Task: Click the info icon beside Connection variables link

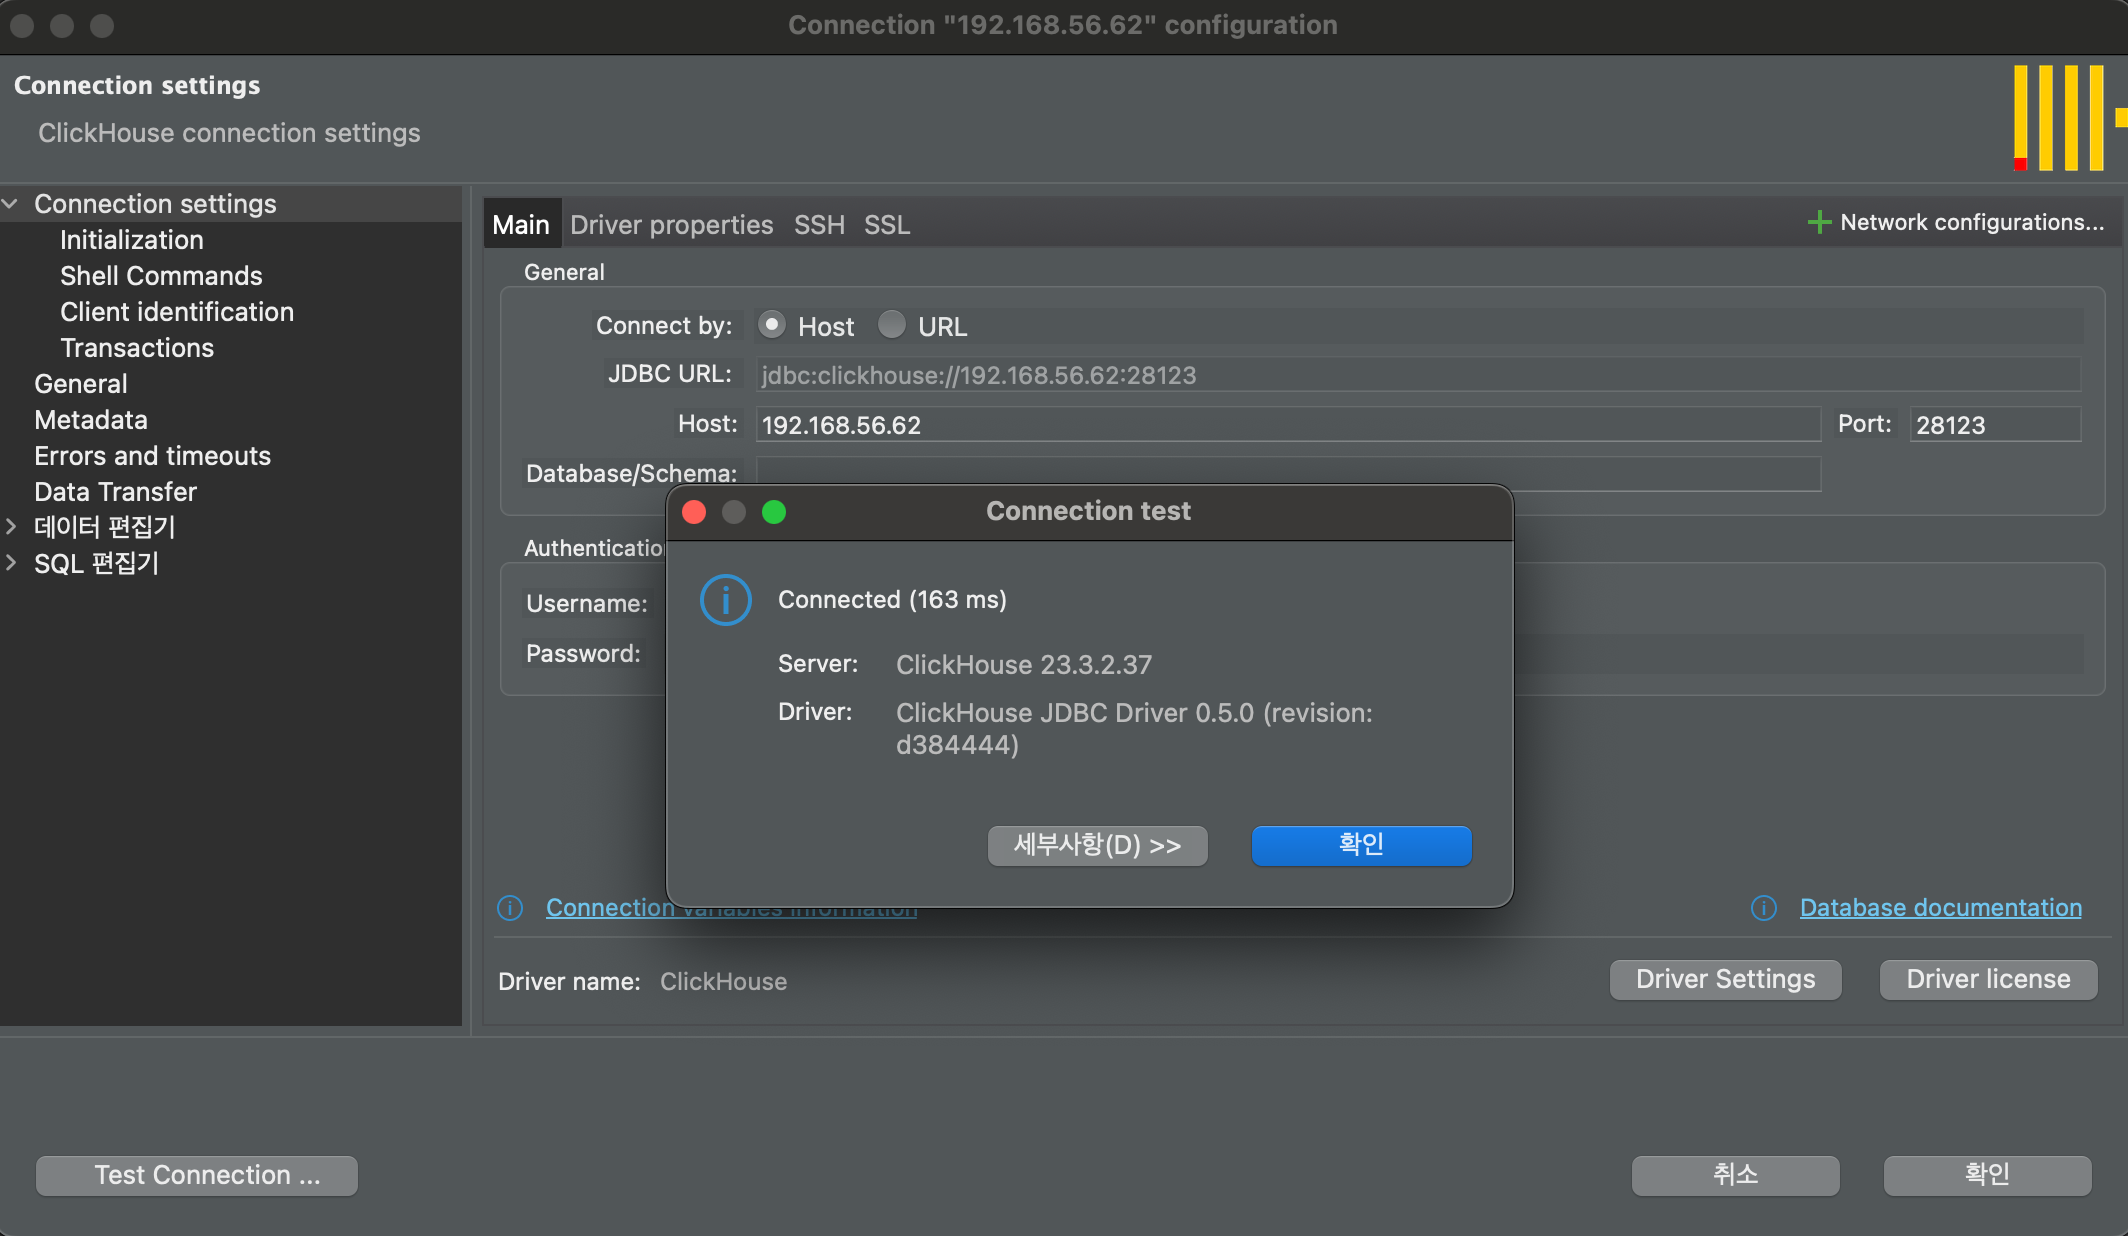Action: point(510,908)
